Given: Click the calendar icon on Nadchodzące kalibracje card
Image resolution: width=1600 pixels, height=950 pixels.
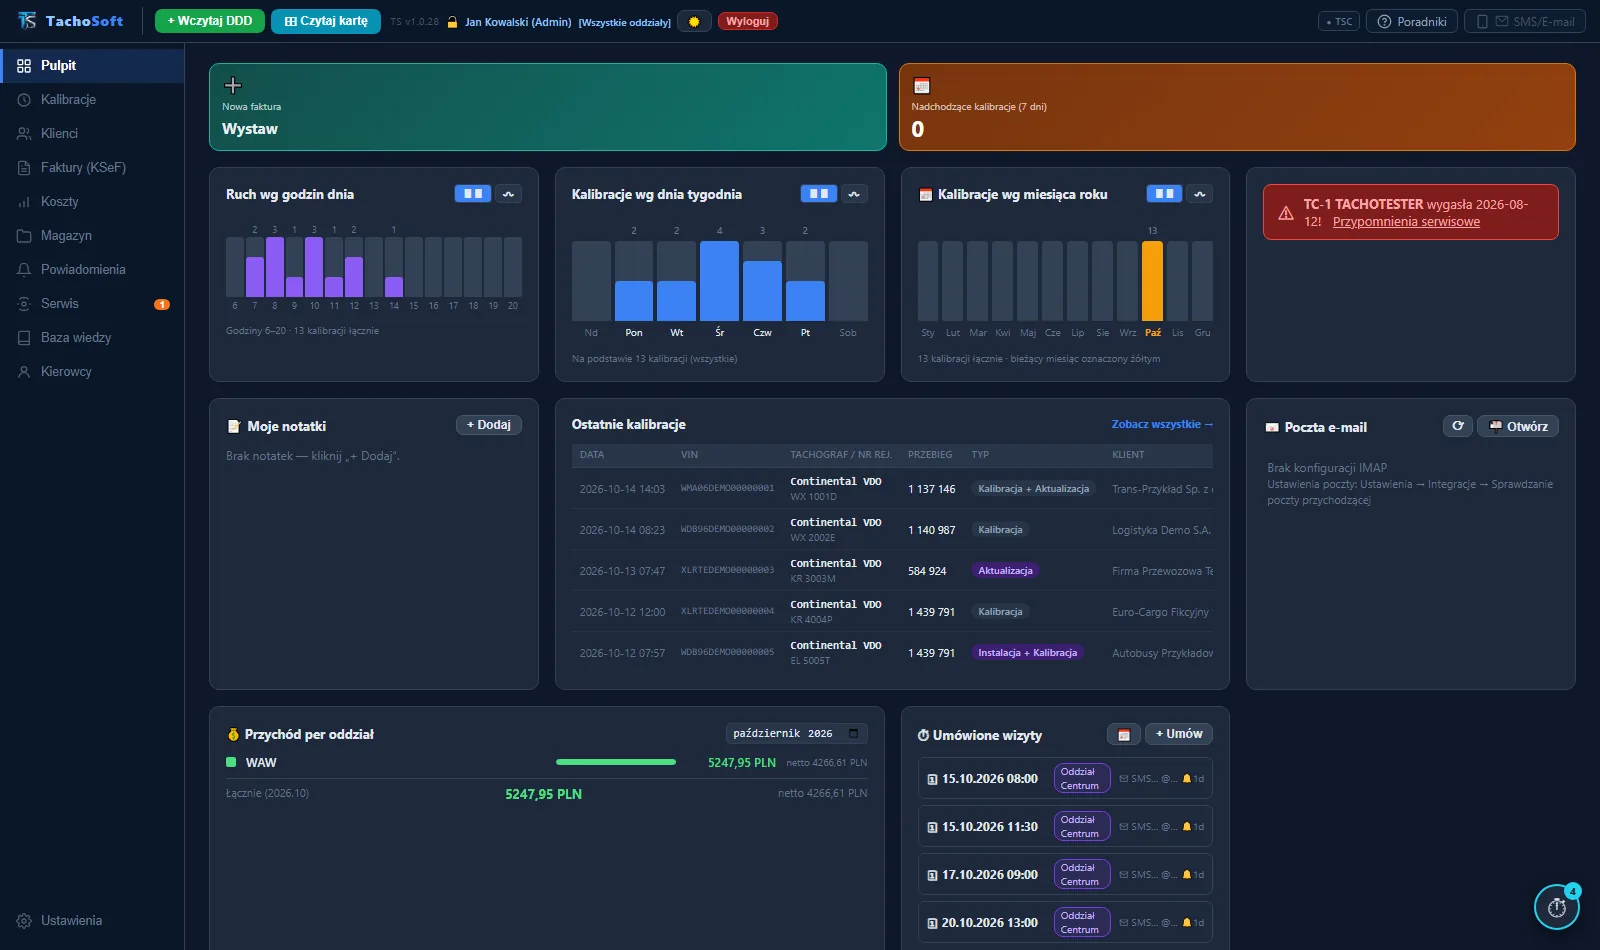Looking at the screenshot, I should pyautogui.click(x=922, y=86).
